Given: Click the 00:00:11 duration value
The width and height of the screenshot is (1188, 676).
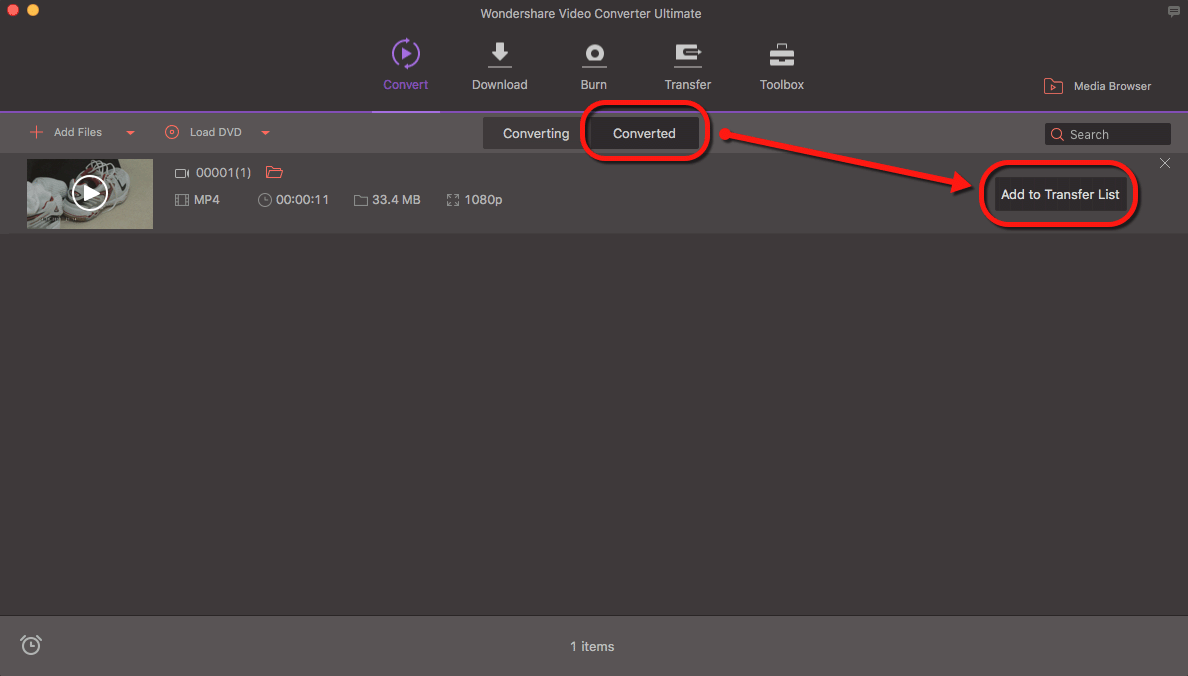Looking at the screenshot, I should pos(302,200).
